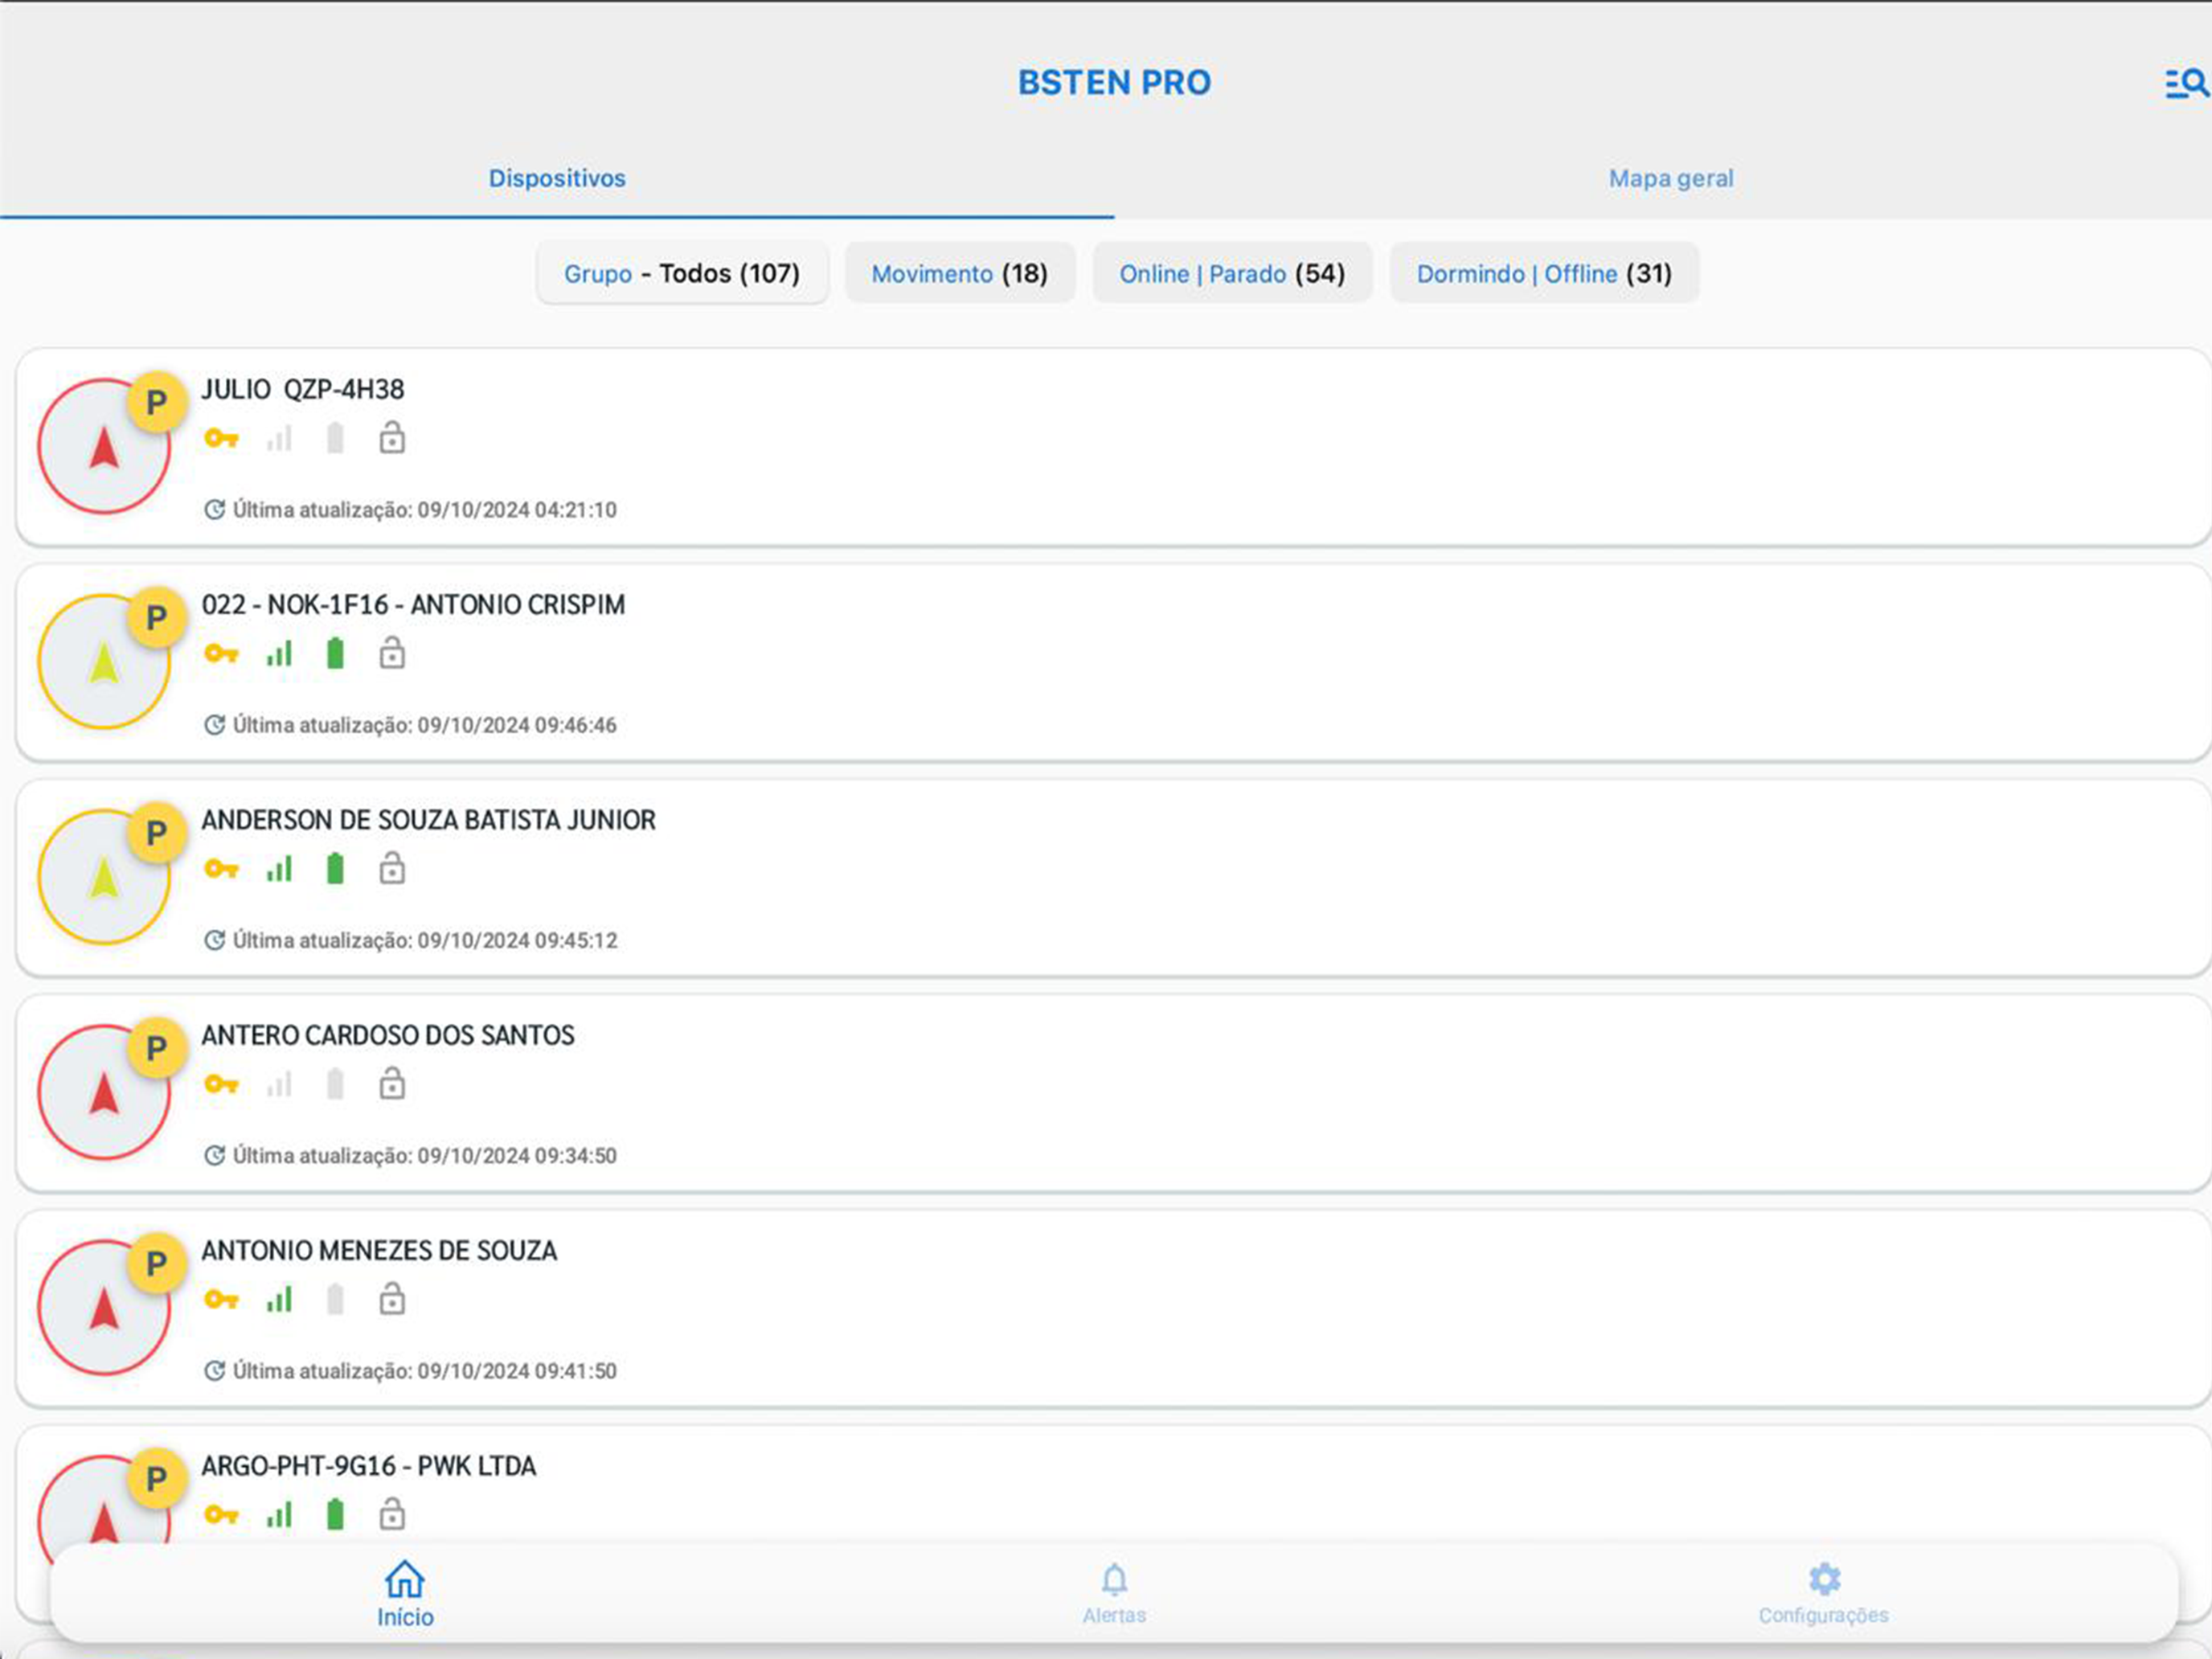This screenshot has width=2212, height=1659.
Task: Click the signal icon for ANDERSON DE SOUZA BATISTA
Action: [x=279, y=869]
